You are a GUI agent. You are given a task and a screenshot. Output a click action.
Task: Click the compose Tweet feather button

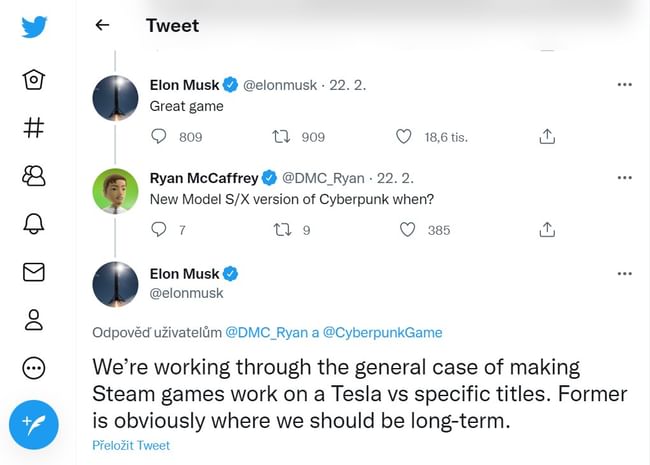pos(34,425)
